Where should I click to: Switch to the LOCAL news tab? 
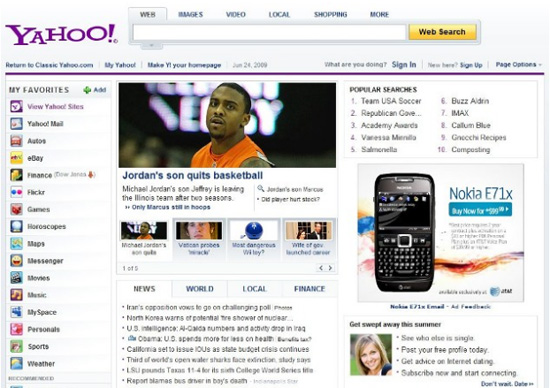pos(255,289)
